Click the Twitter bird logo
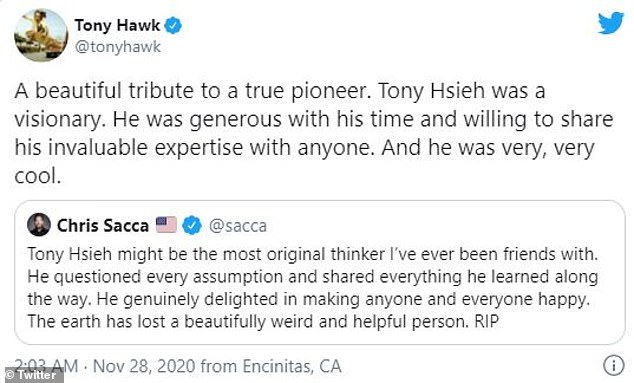The image size is (634, 383). click(611, 23)
